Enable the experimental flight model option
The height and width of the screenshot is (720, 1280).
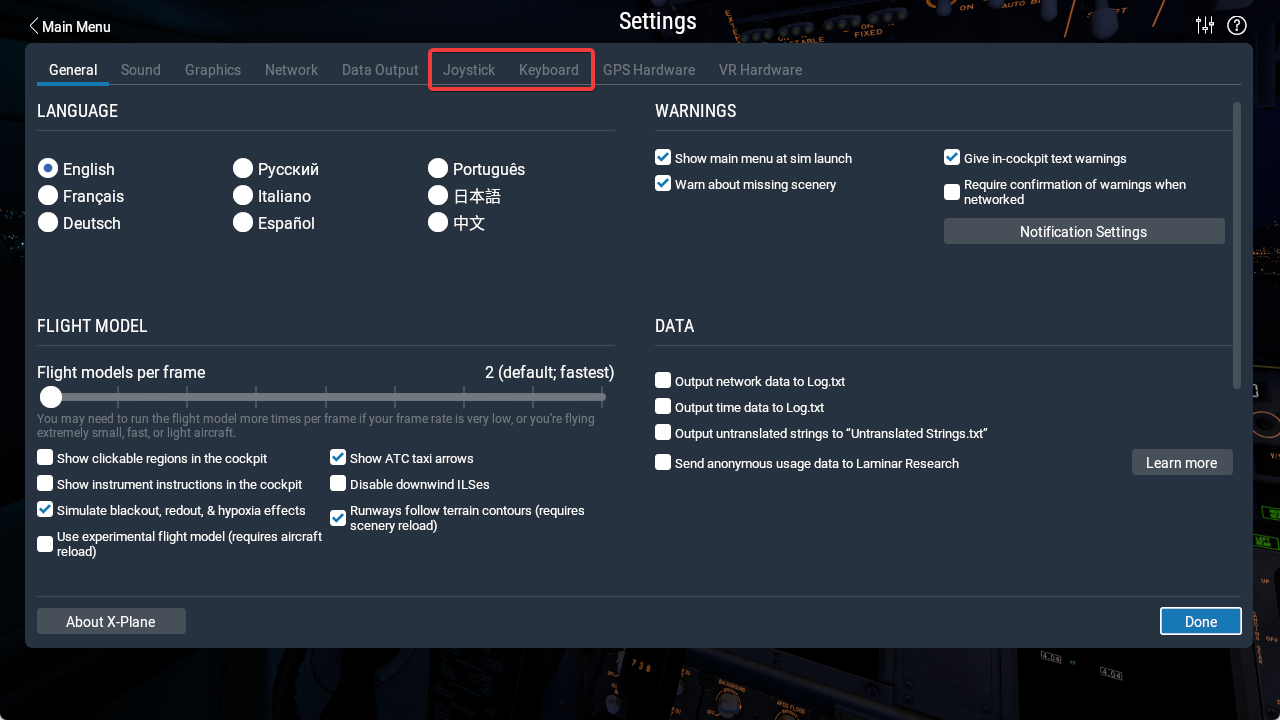pos(44,543)
